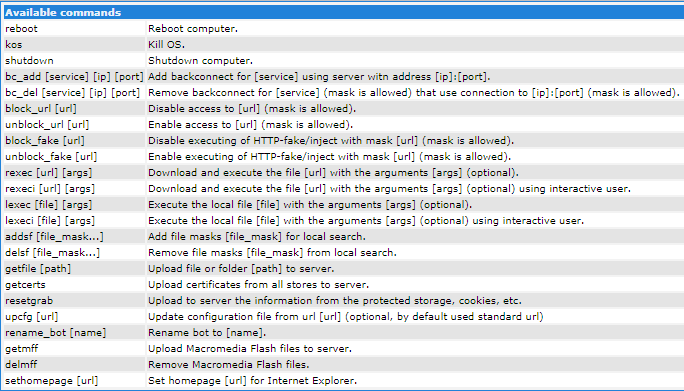Click the 'Shutdown computer.' description text
Screen dimensions: 684x391
(201, 61)
